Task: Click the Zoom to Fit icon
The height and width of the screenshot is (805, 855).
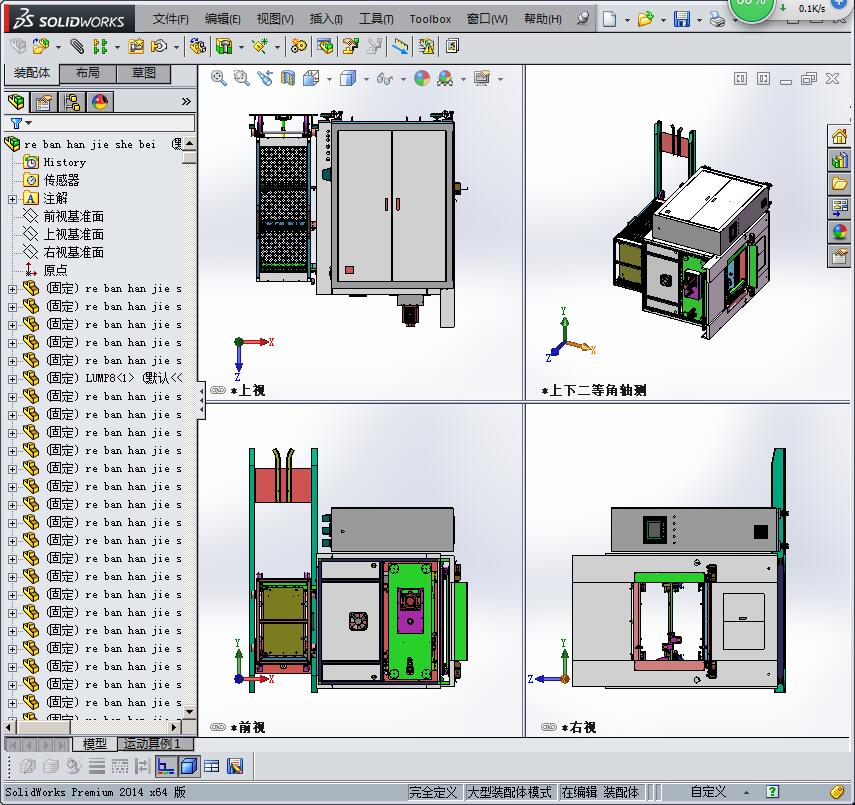Action: (219, 79)
